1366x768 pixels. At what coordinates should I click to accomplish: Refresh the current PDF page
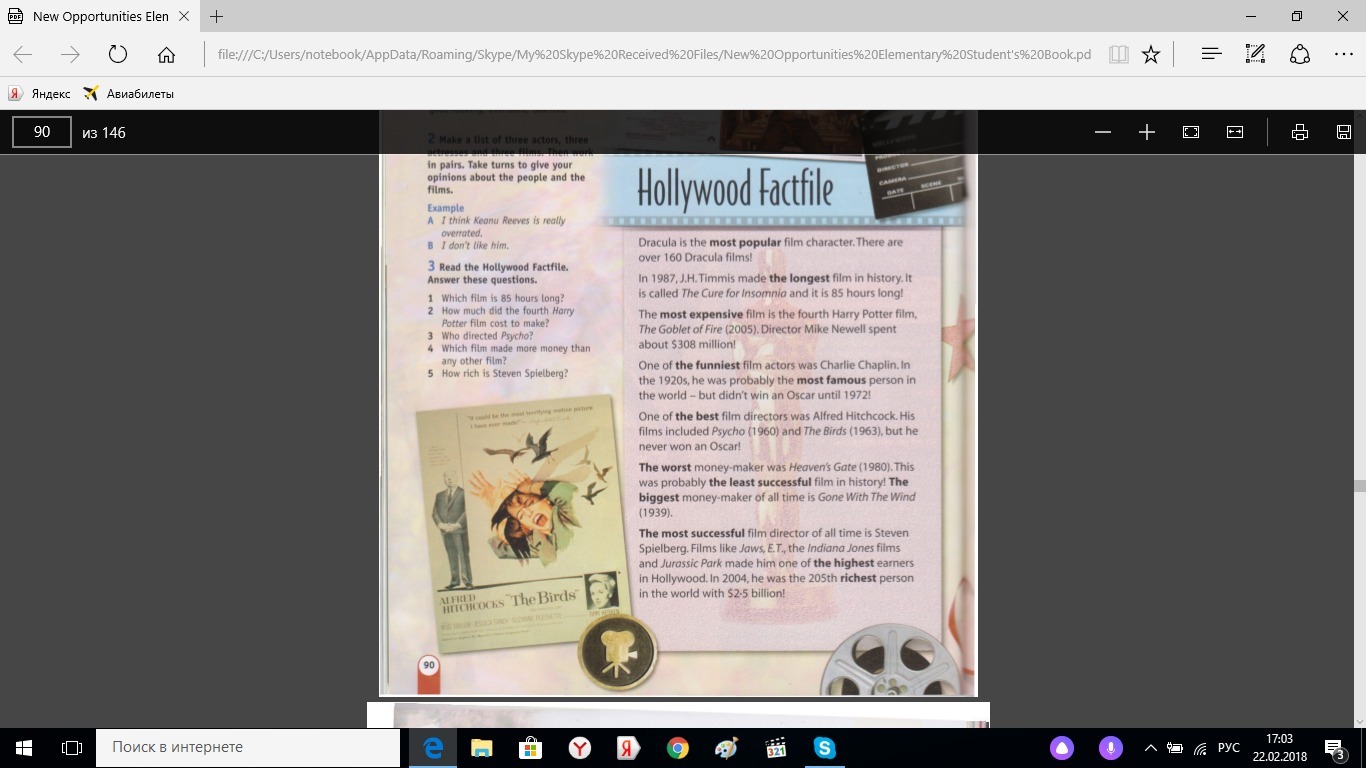tap(118, 55)
